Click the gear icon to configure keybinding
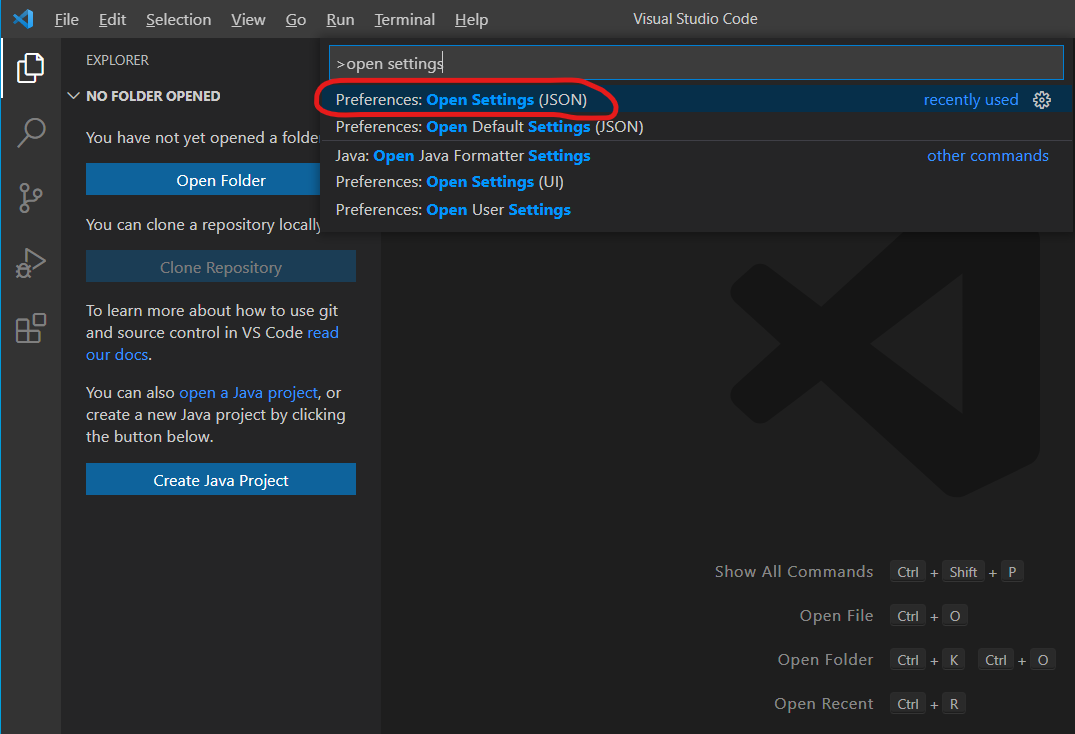This screenshot has width=1075, height=734. pyautogui.click(x=1042, y=100)
